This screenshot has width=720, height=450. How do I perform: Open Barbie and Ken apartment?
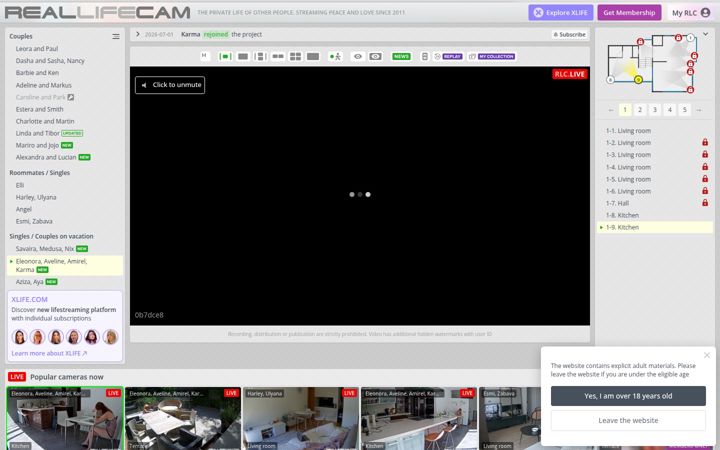(37, 73)
